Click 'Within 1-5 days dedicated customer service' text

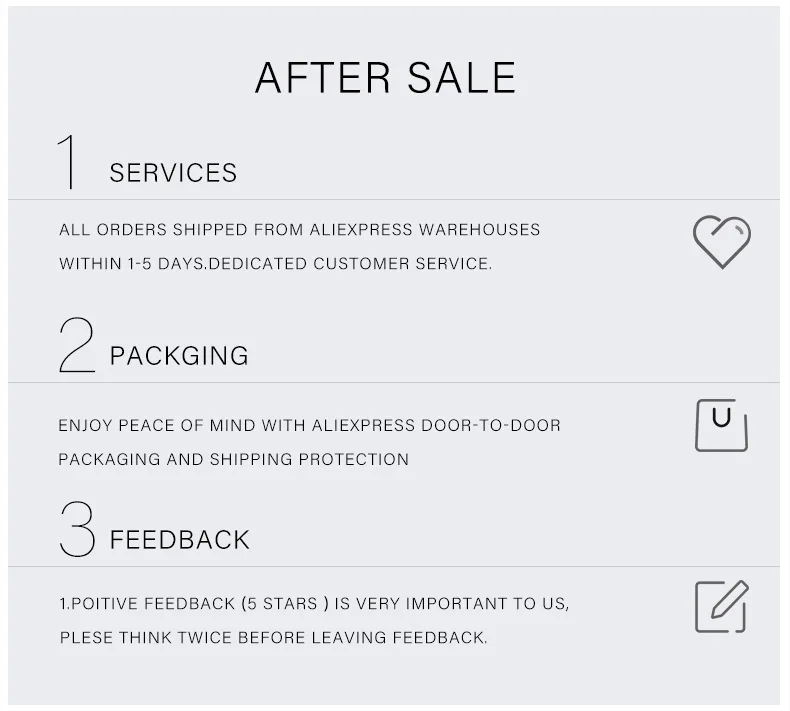pos(275,265)
